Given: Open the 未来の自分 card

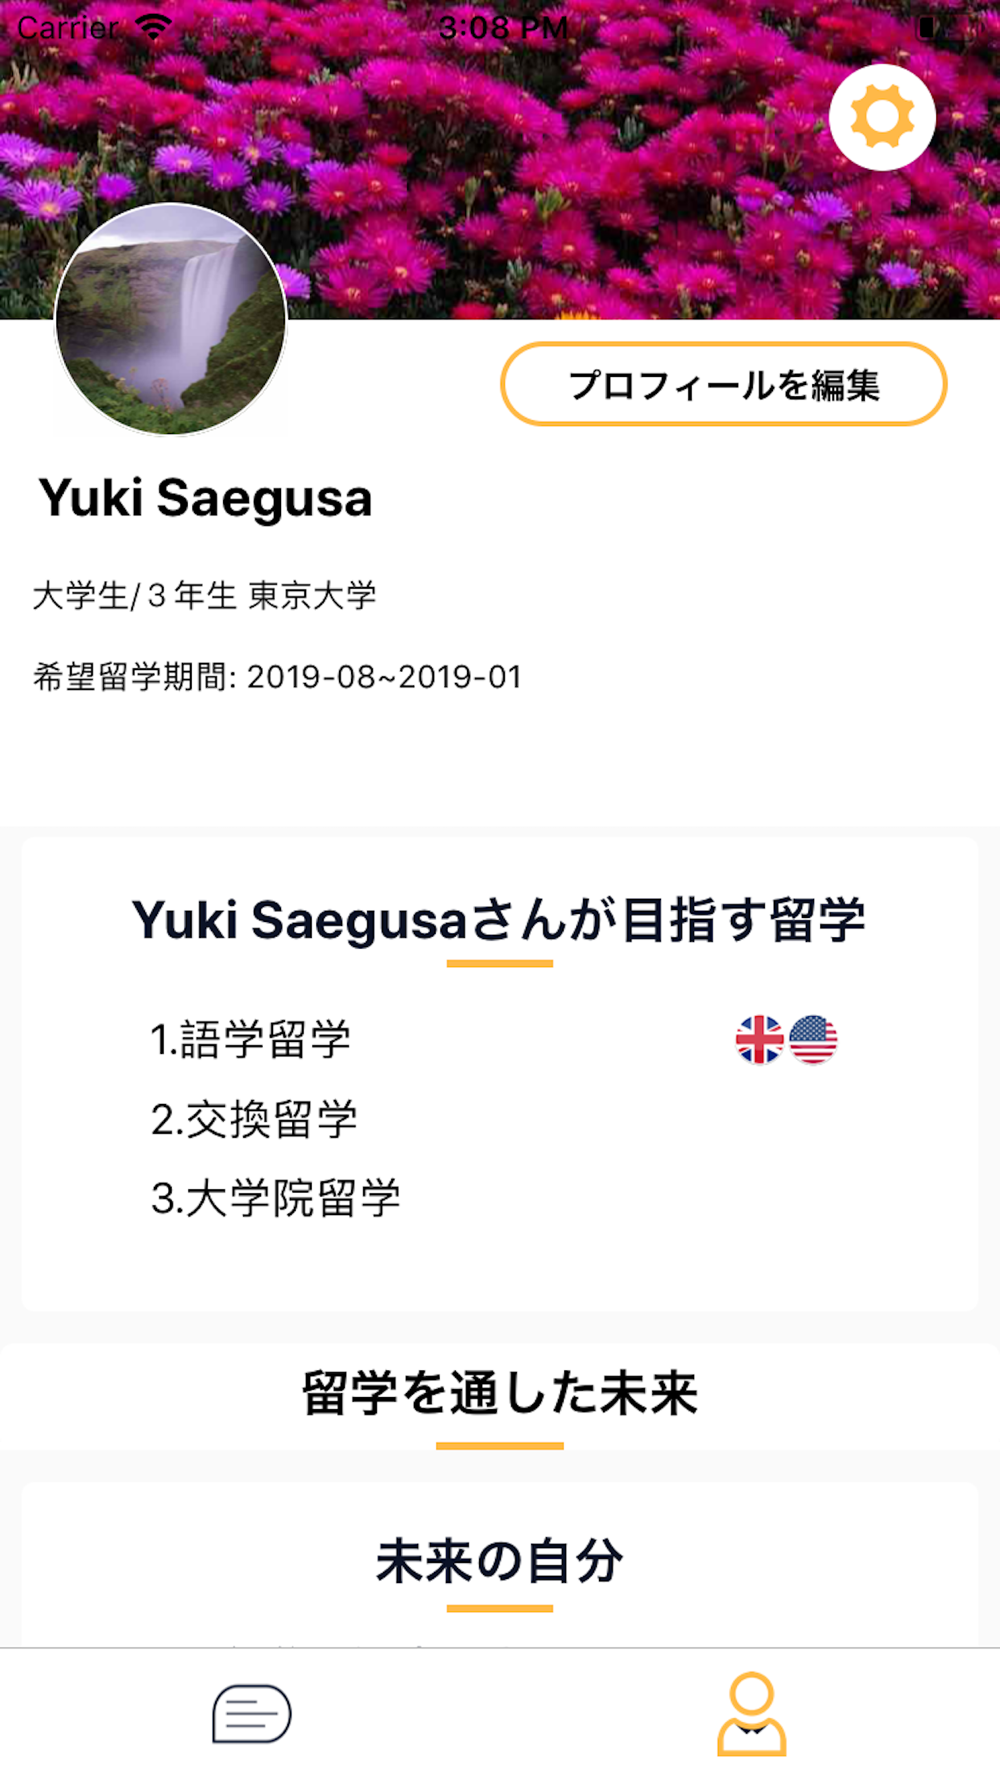Looking at the screenshot, I should tap(500, 1562).
